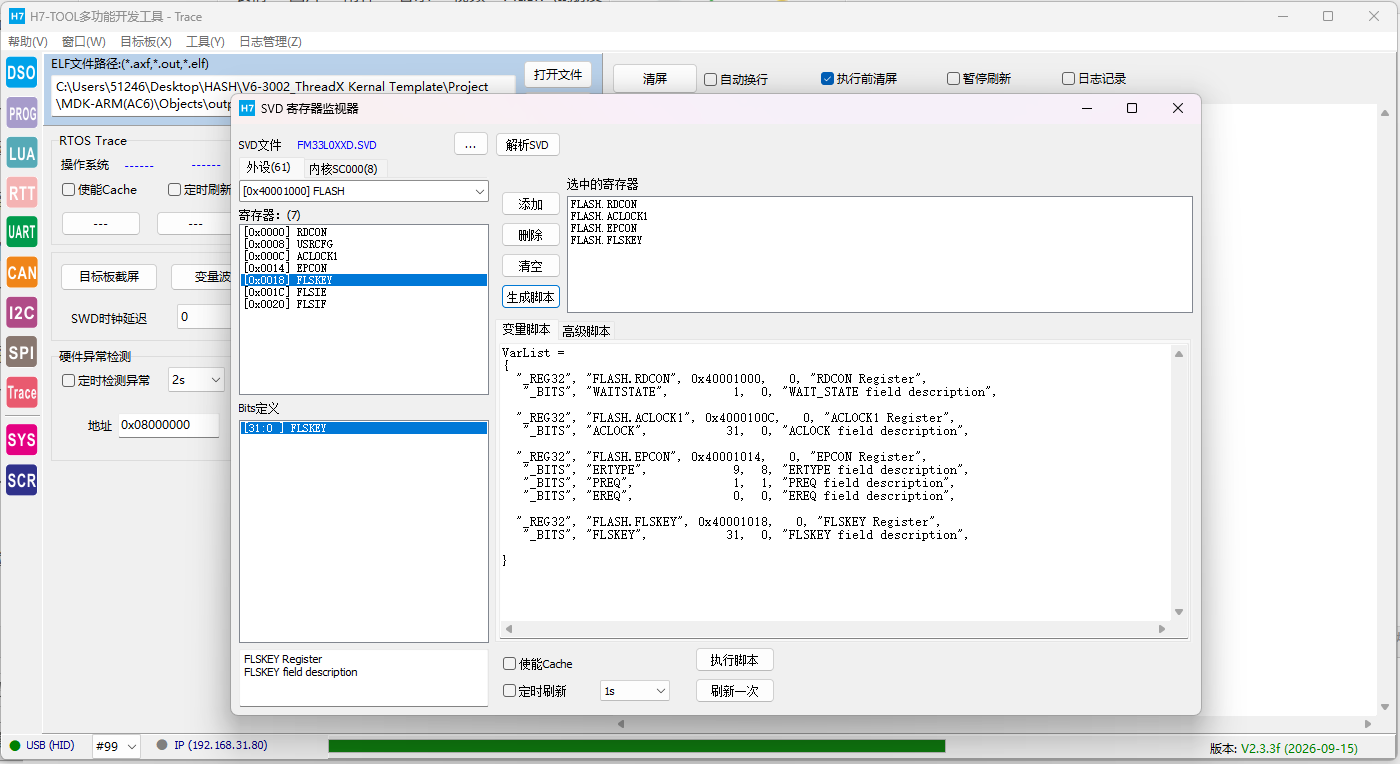Browse for SVD file with ... button

click(x=471, y=145)
